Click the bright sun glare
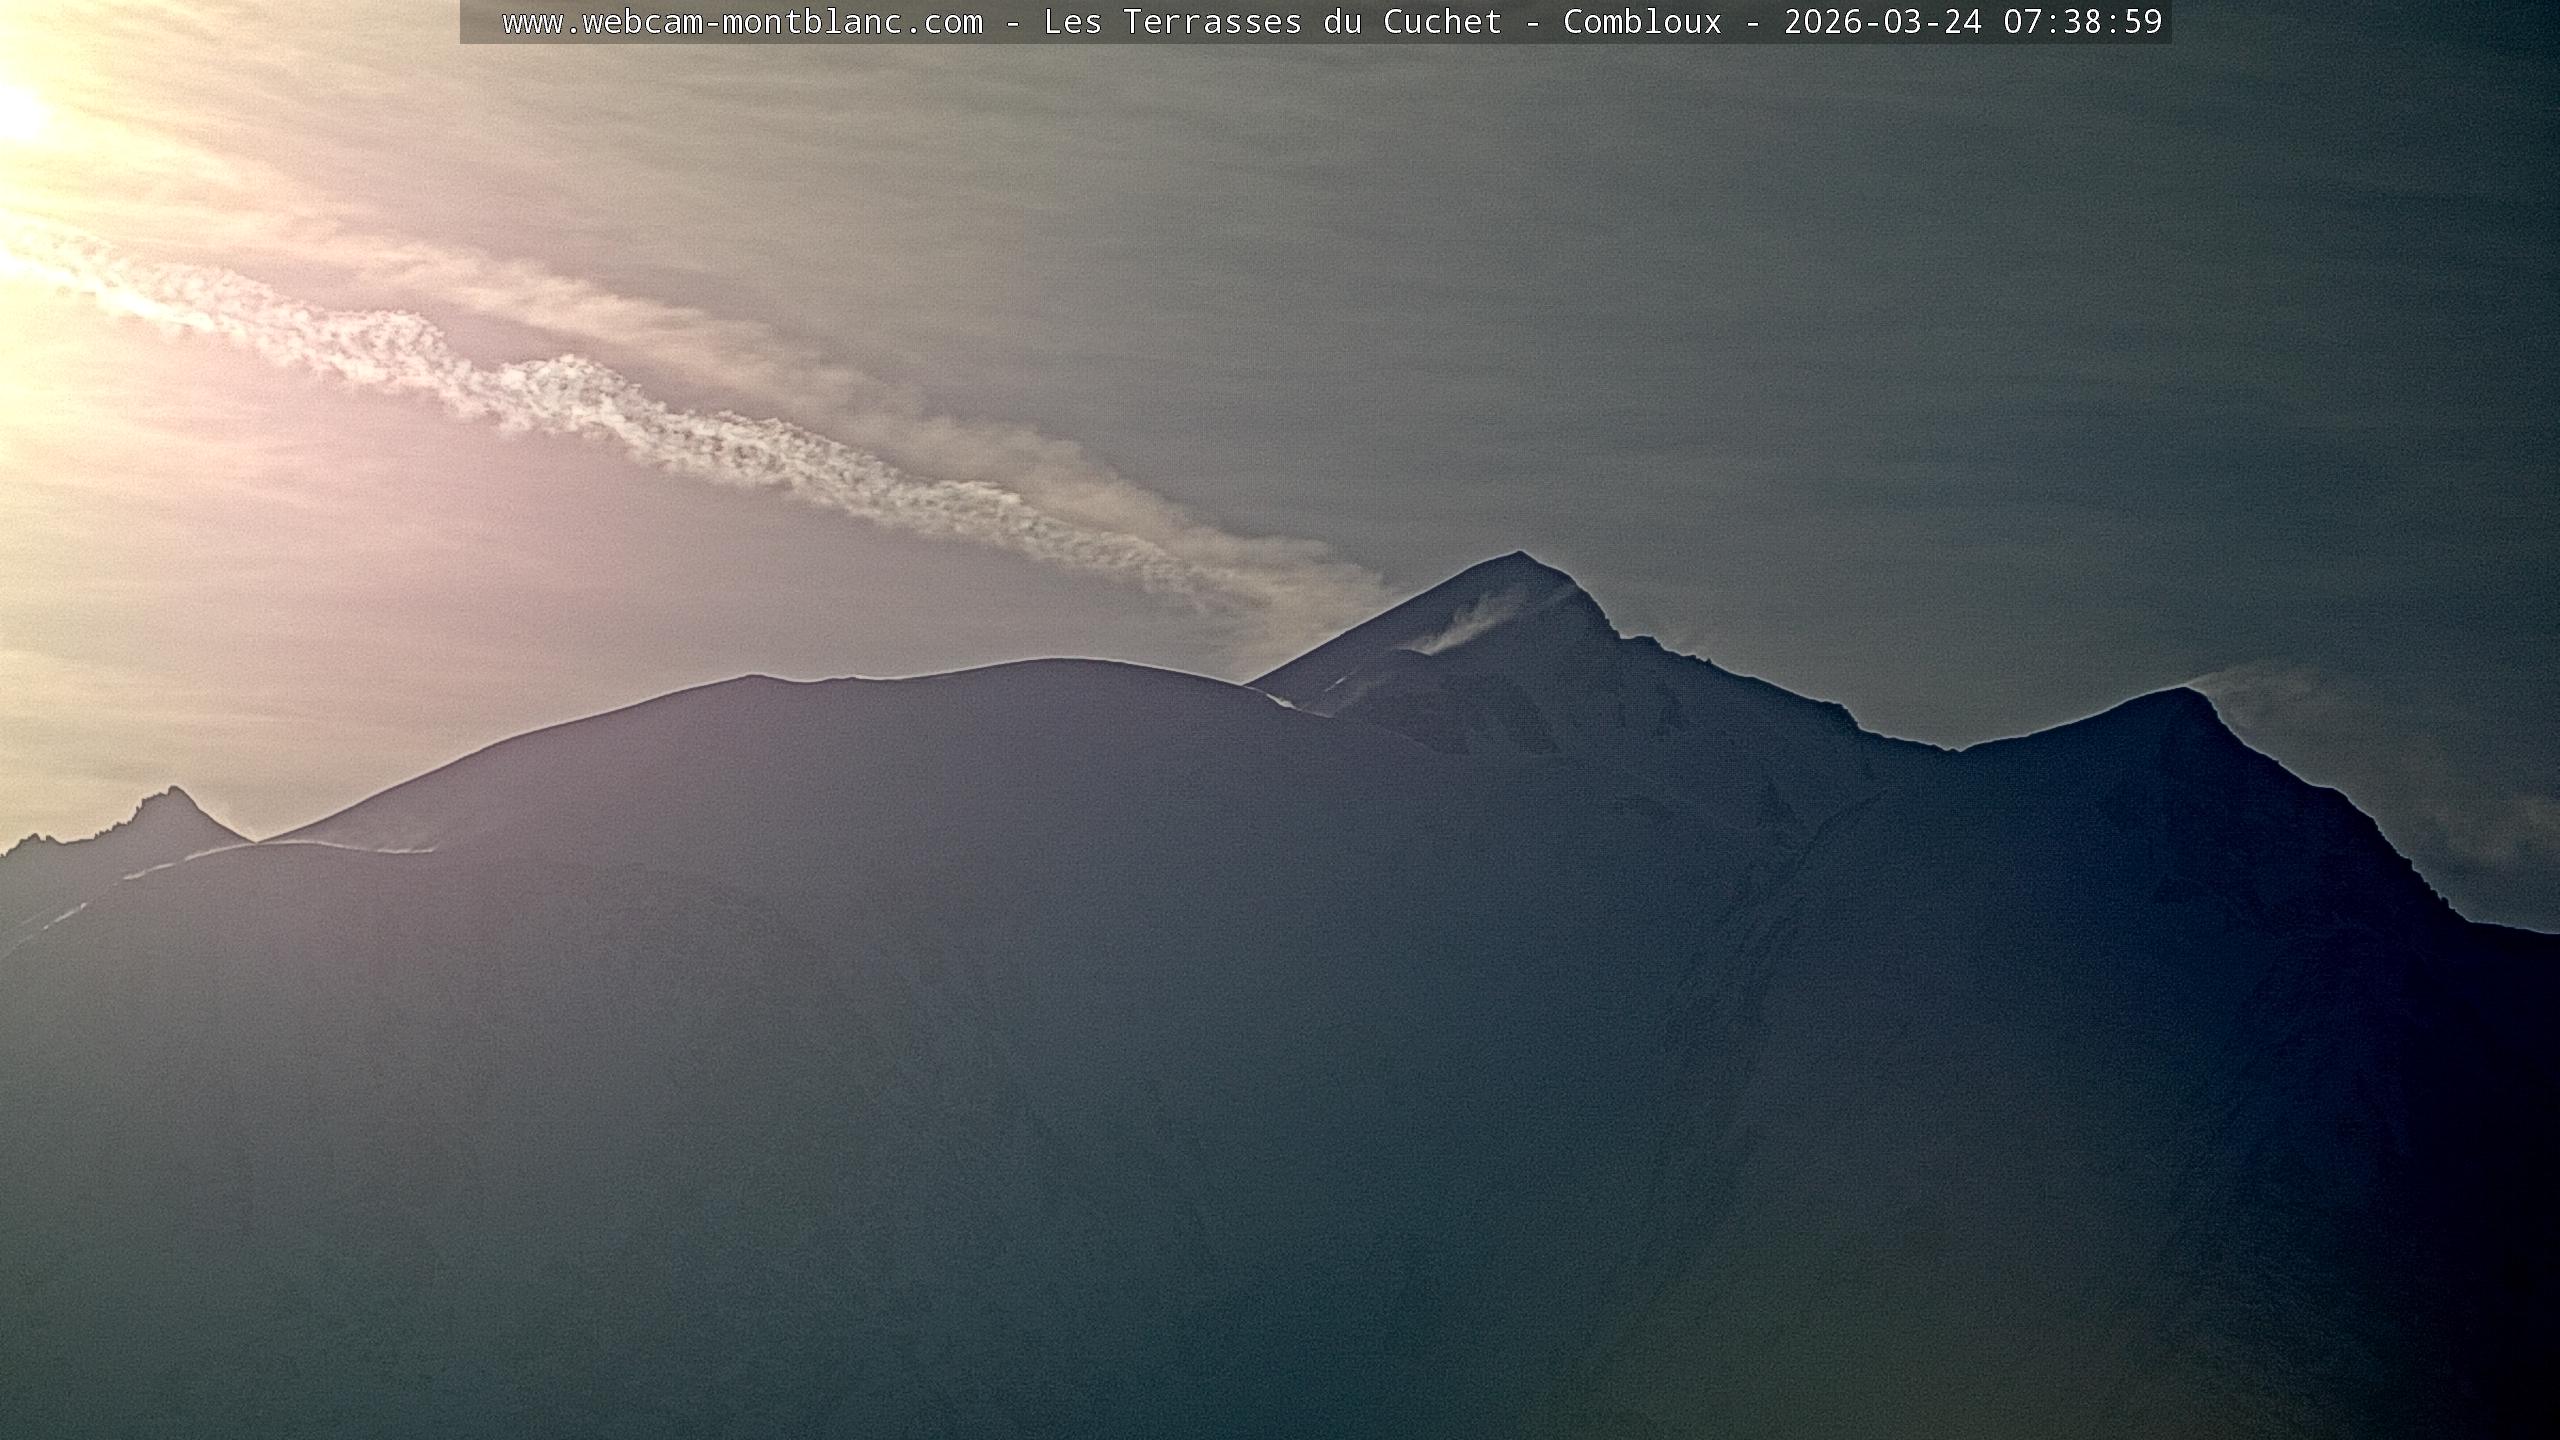This screenshot has width=2560, height=1440. click(18, 112)
